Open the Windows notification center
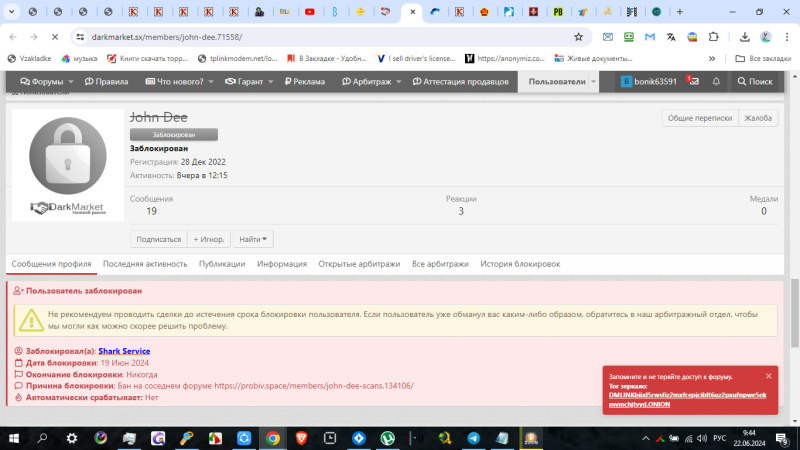The image size is (800, 450). [x=782, y=438]
